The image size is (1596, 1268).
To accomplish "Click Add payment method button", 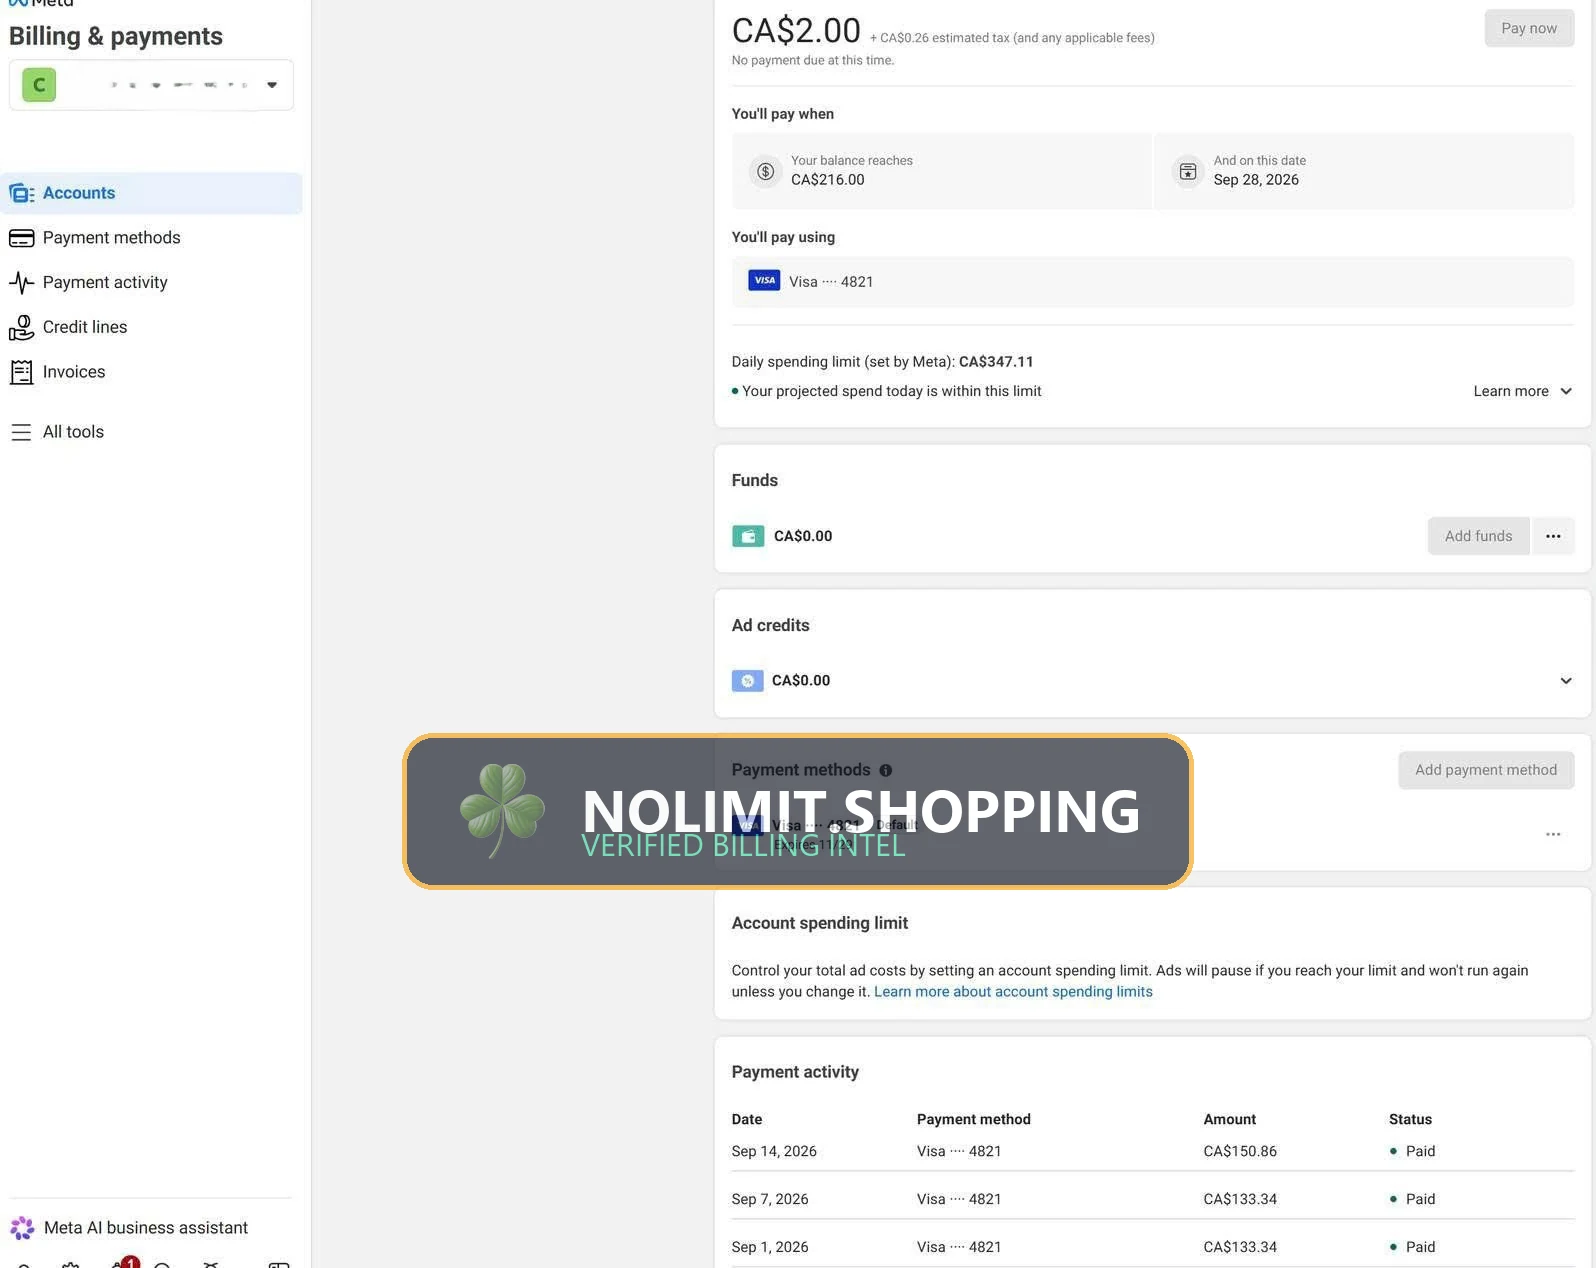I will click(1486, 770).
